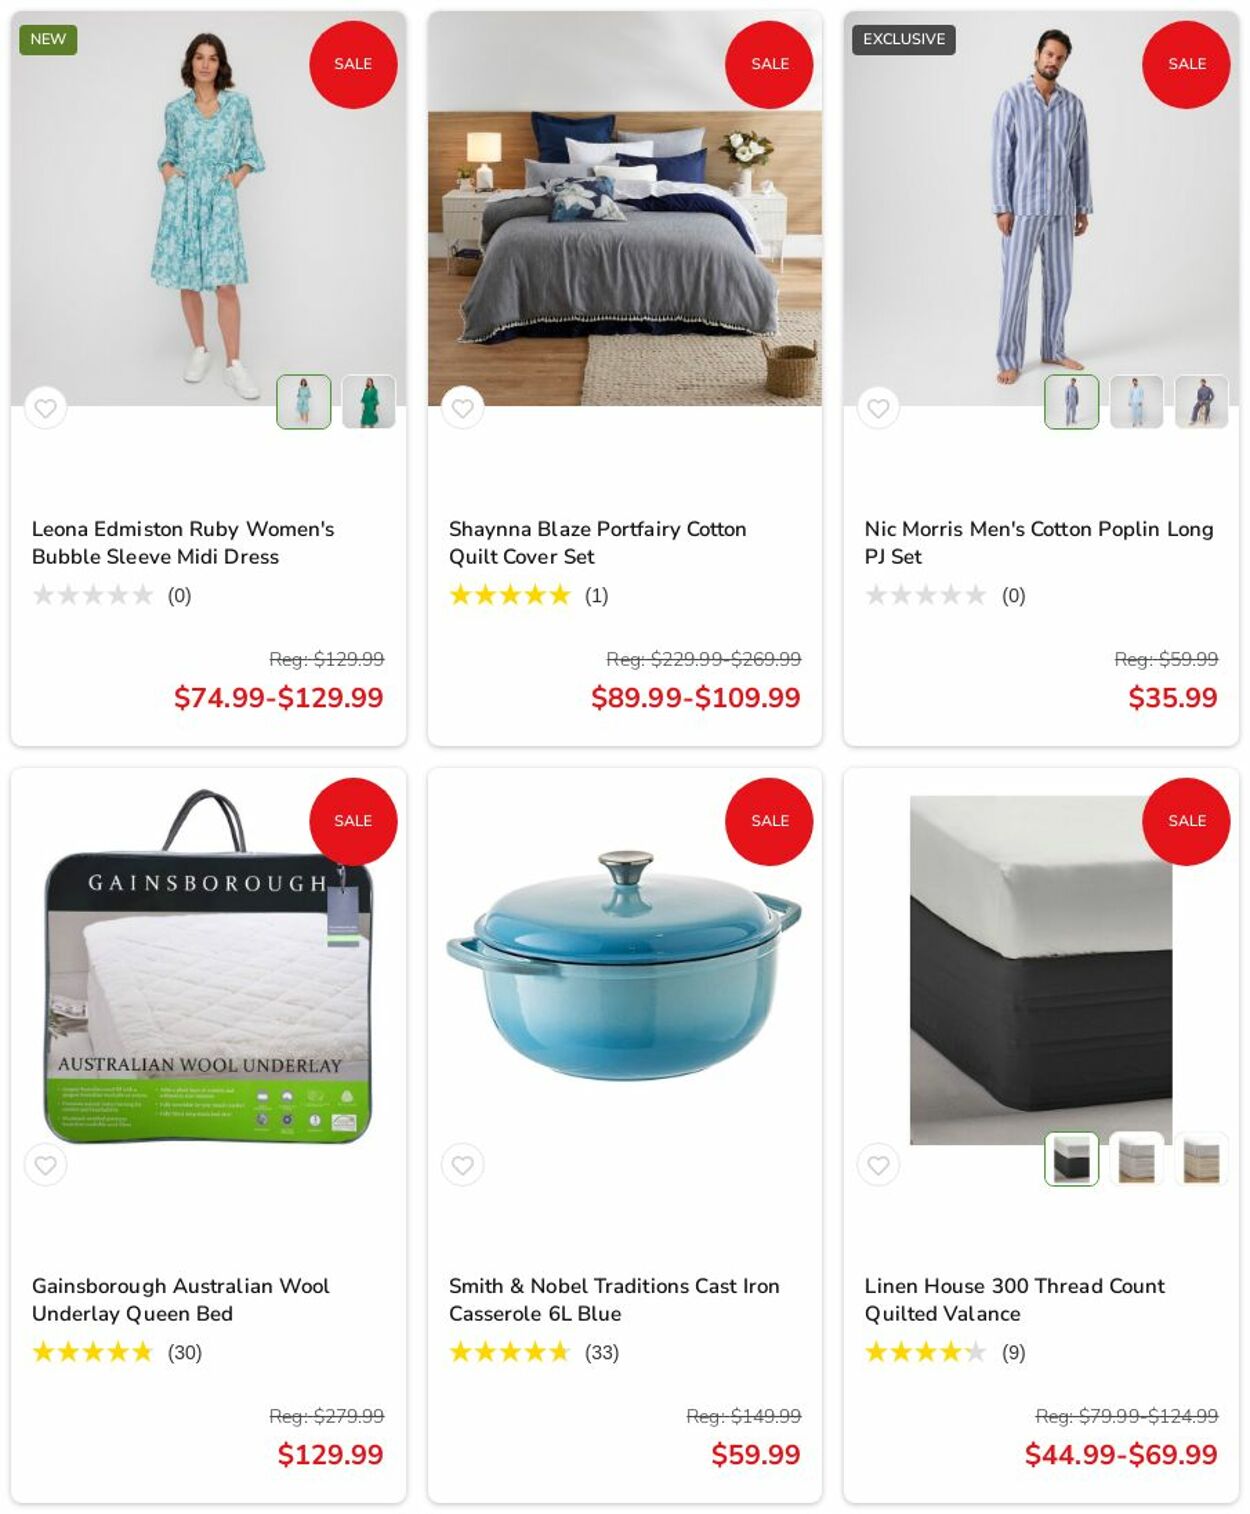This screenshot has height=1514, width=1250.
Task: Click the SALE badge on the casserole
Action: point(769,821)
